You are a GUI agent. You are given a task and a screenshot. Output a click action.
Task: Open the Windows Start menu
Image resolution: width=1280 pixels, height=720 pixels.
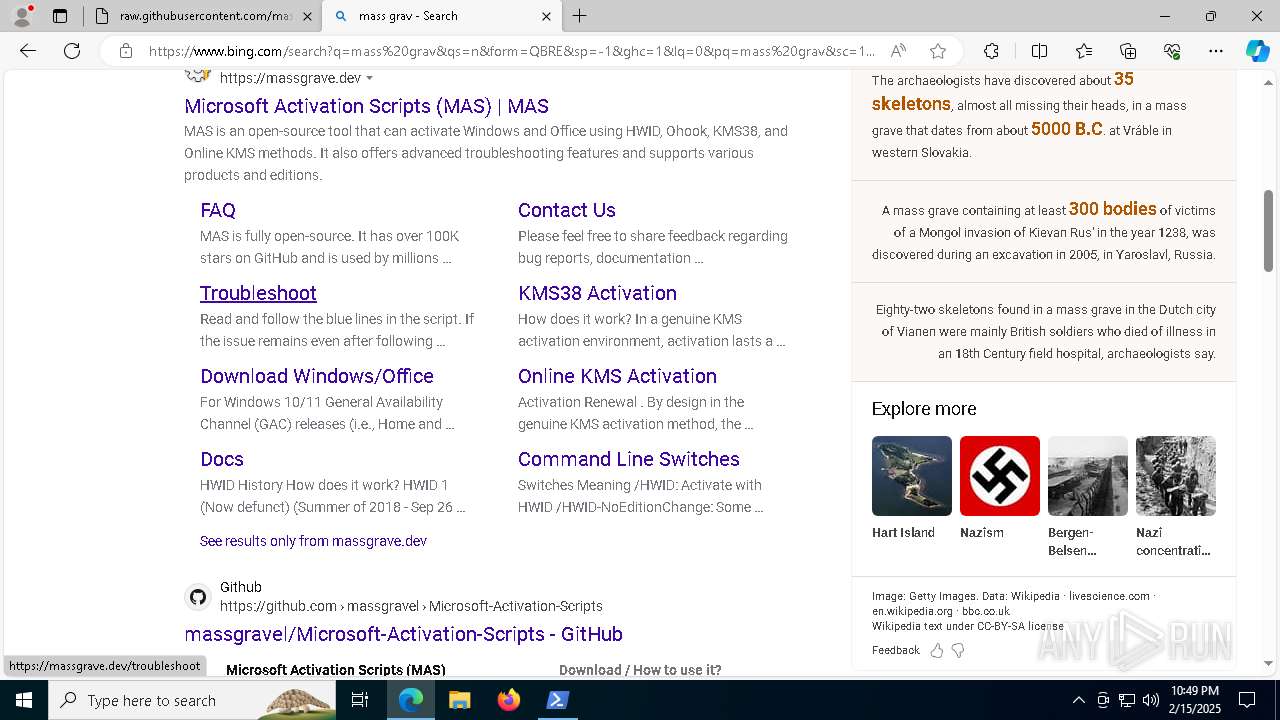pos(24,700)
